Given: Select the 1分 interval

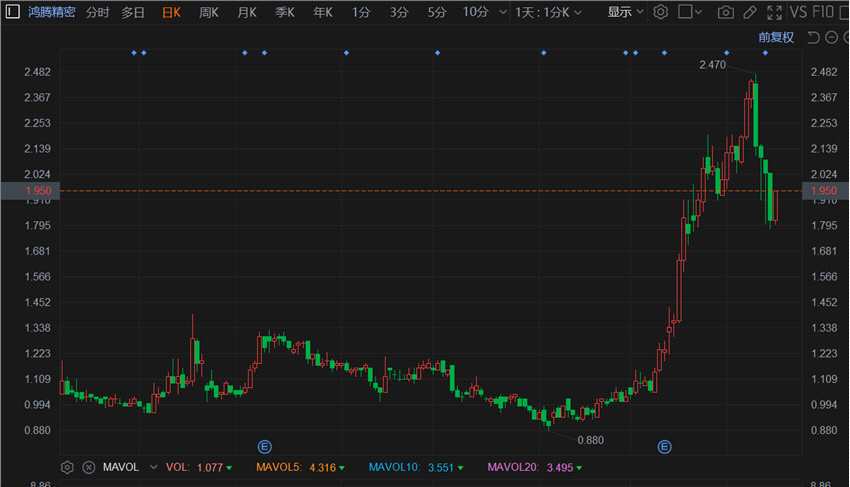Looking at the screenshot, I should pos(360,12).
